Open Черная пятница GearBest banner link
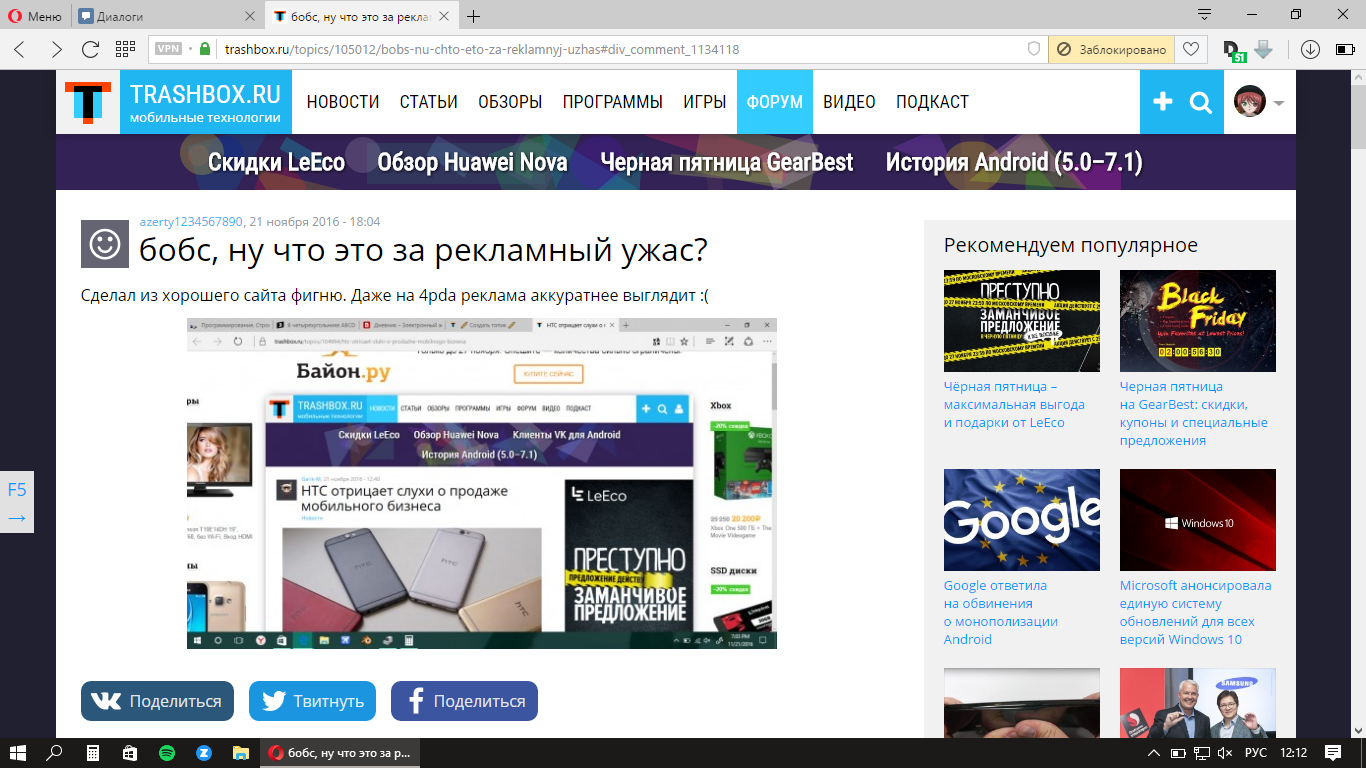 pyautogui.click(x=727, y=163)
